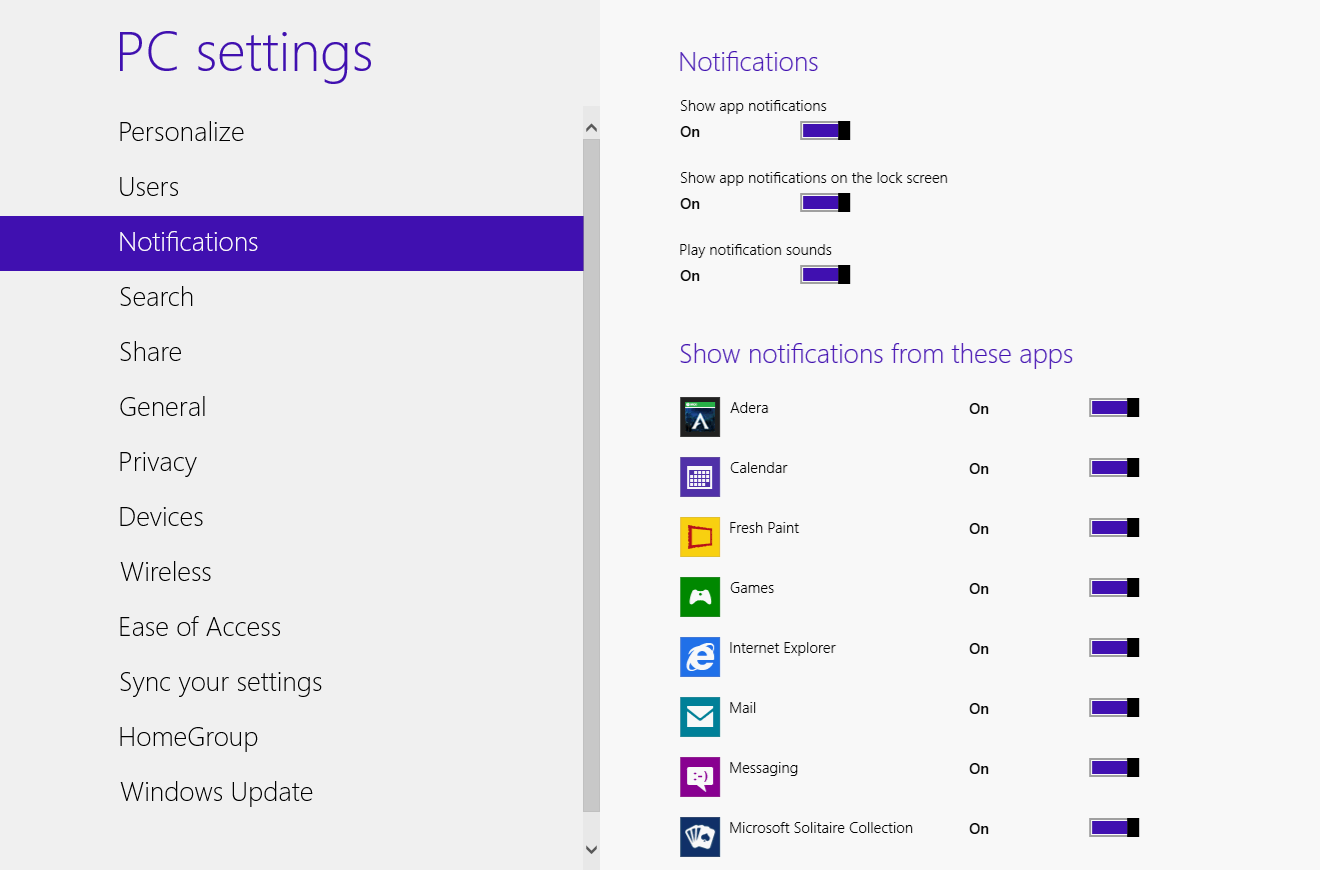Toggle lock screen app notifications switch
The image size is (1320, 870).
click(x=825, y=203)
